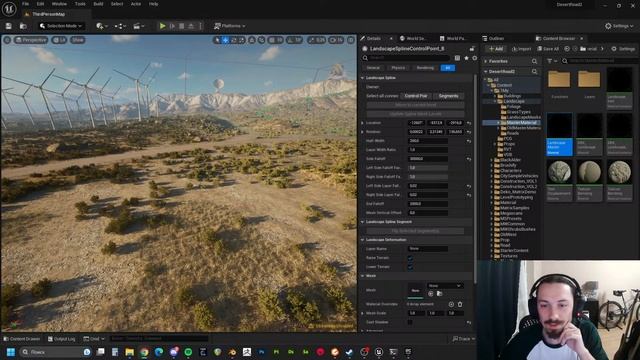Open File Explorer from taskbar

point(129,352)
